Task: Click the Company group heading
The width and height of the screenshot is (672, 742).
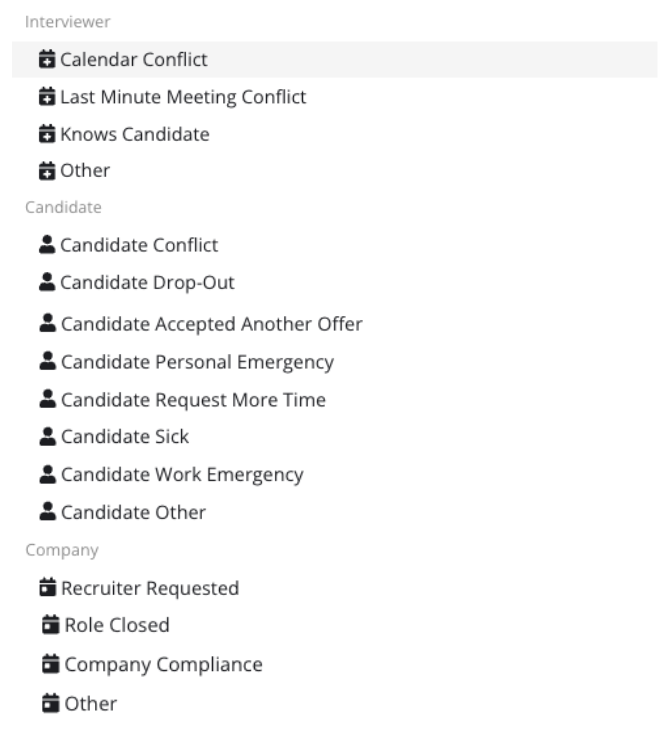Action: (x=62, y=550)
